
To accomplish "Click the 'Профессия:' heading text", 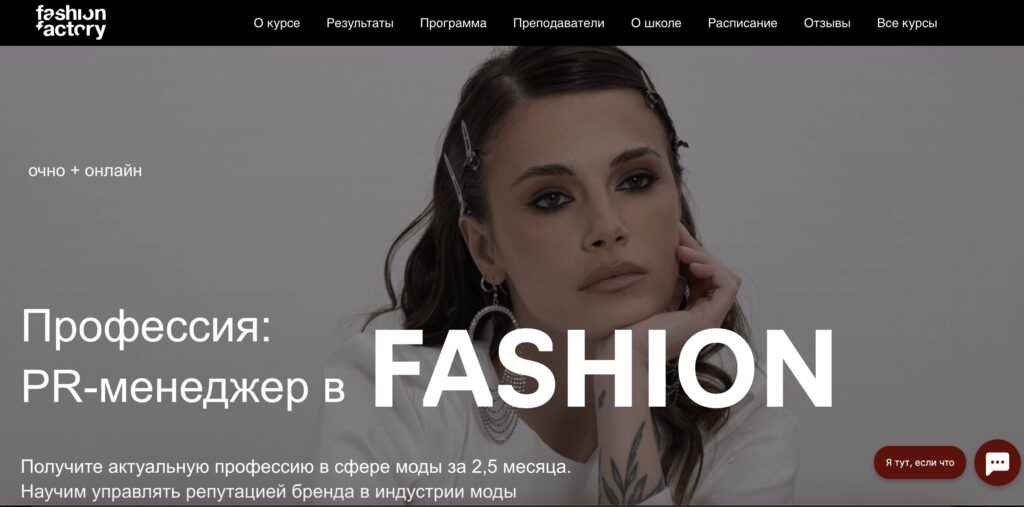I will 146,328.
